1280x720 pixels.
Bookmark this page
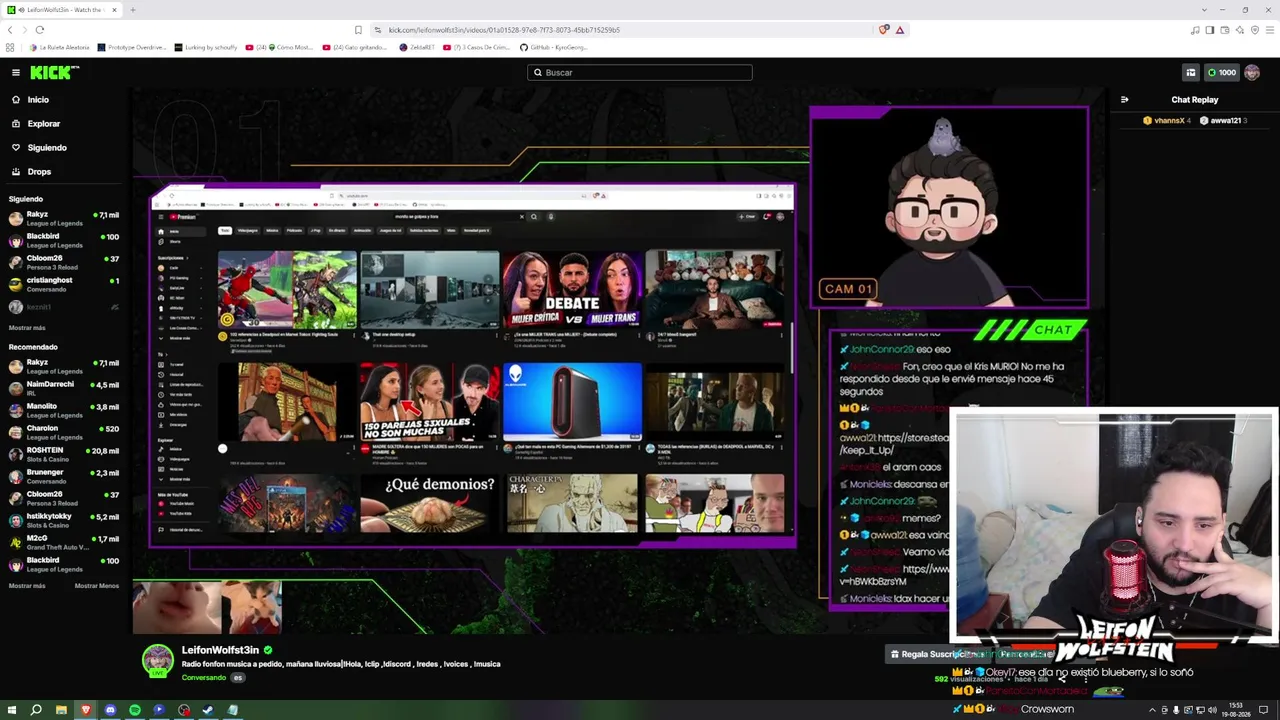[358, 30]
